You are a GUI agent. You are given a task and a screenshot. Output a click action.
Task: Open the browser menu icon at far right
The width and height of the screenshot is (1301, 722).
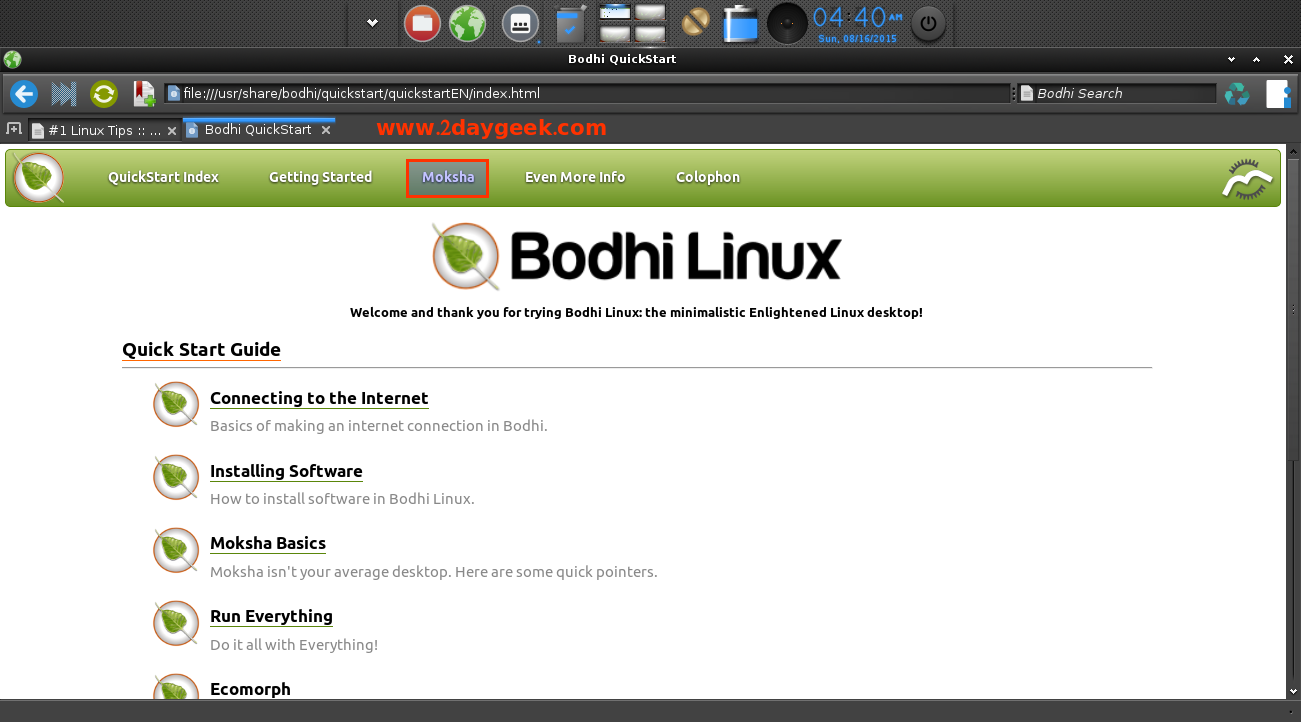1277,94
